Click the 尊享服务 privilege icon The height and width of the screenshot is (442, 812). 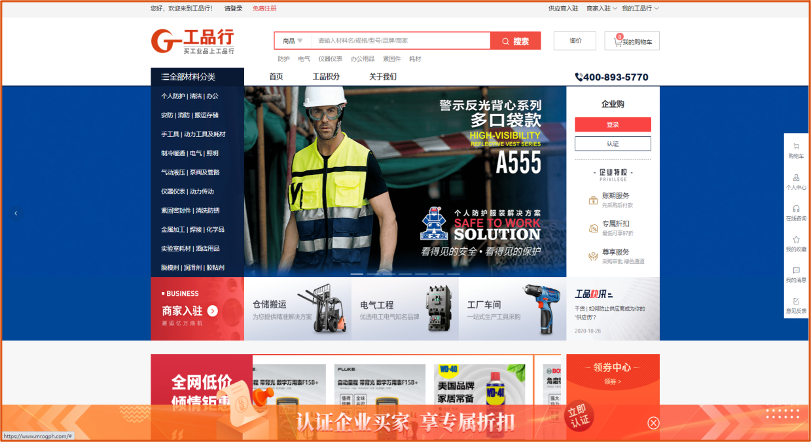coord(593,256)
